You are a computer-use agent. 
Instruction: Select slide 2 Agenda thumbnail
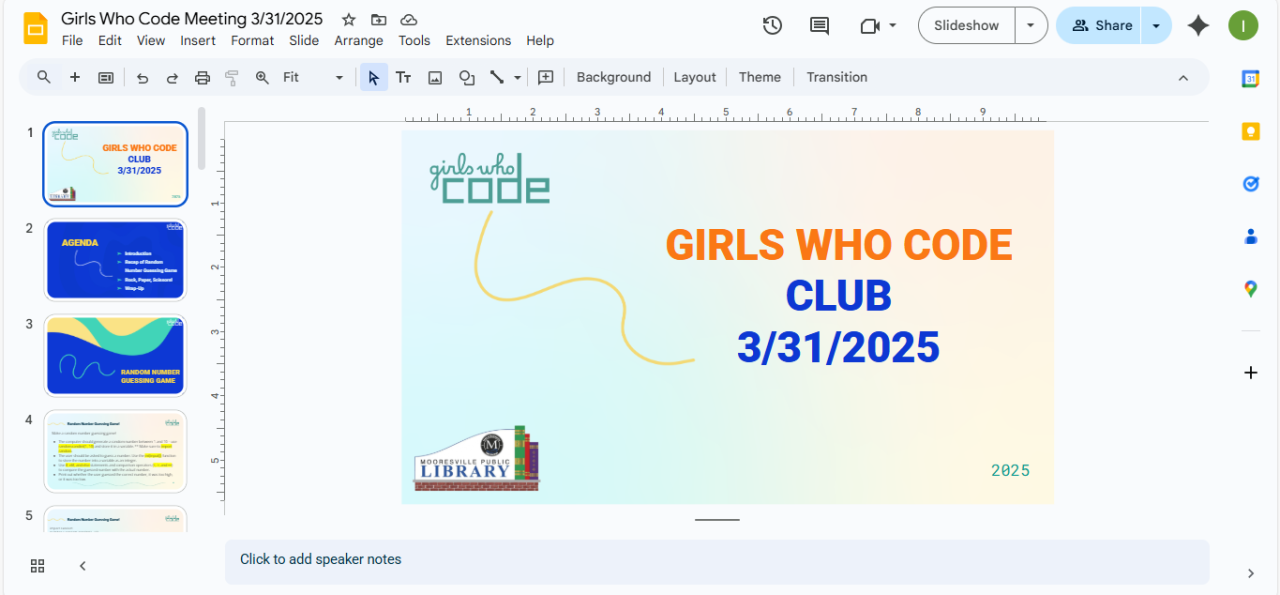click(x=115, y=259)
